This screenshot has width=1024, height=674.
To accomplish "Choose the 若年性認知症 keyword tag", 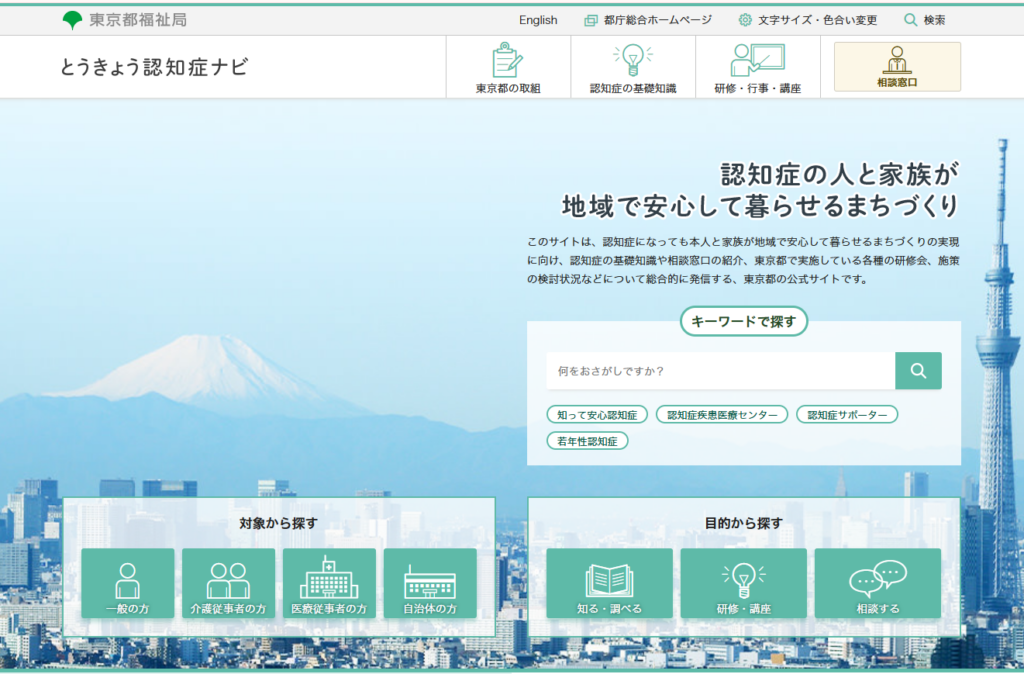I will click(x=587, y=441).
